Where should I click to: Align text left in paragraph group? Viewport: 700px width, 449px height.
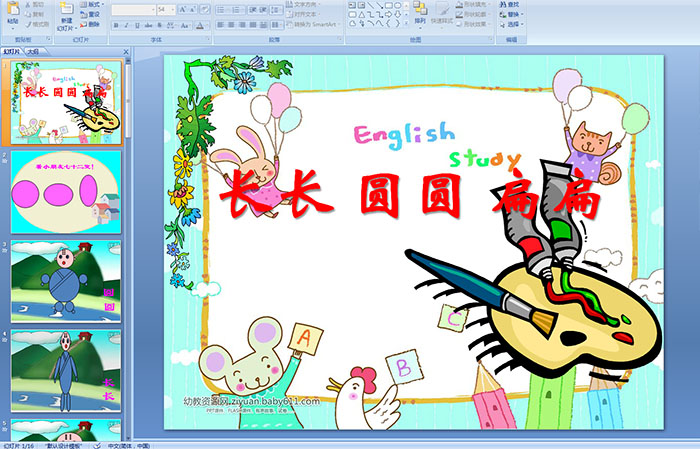click(x=221, y=25)
